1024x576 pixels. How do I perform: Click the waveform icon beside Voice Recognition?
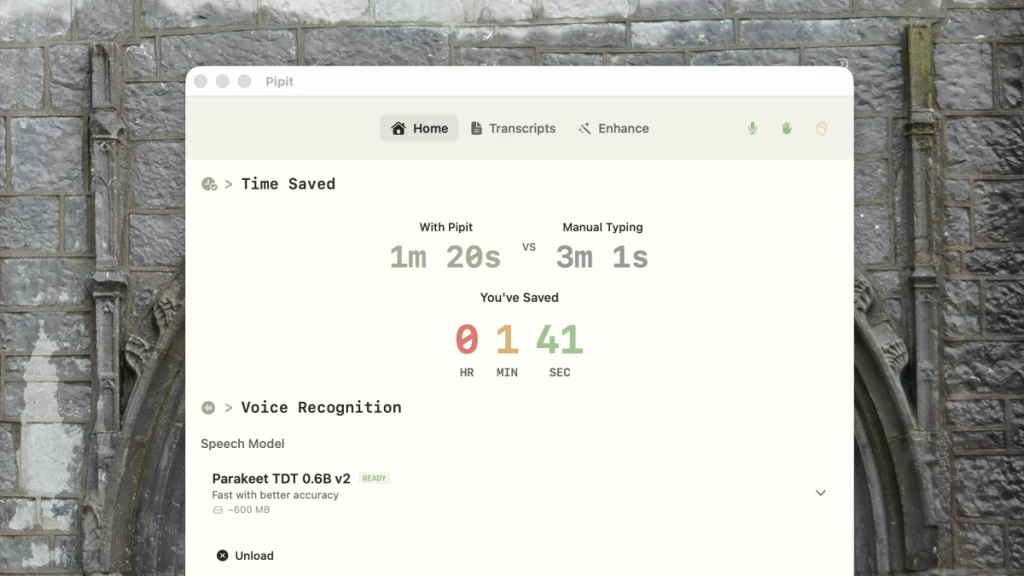coord(209,408)
